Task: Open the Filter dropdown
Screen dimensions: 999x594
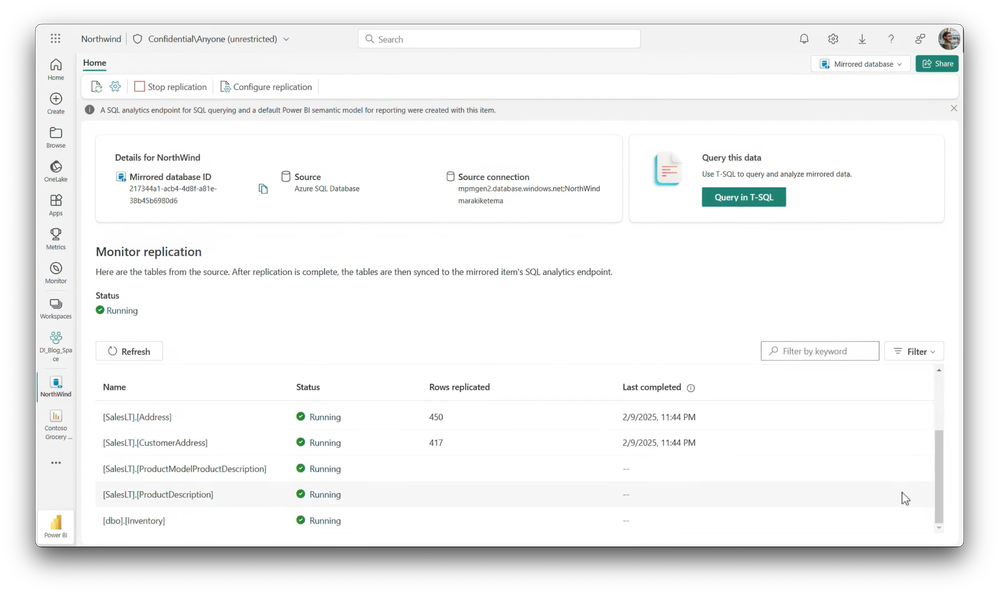Action: [914, 351]
